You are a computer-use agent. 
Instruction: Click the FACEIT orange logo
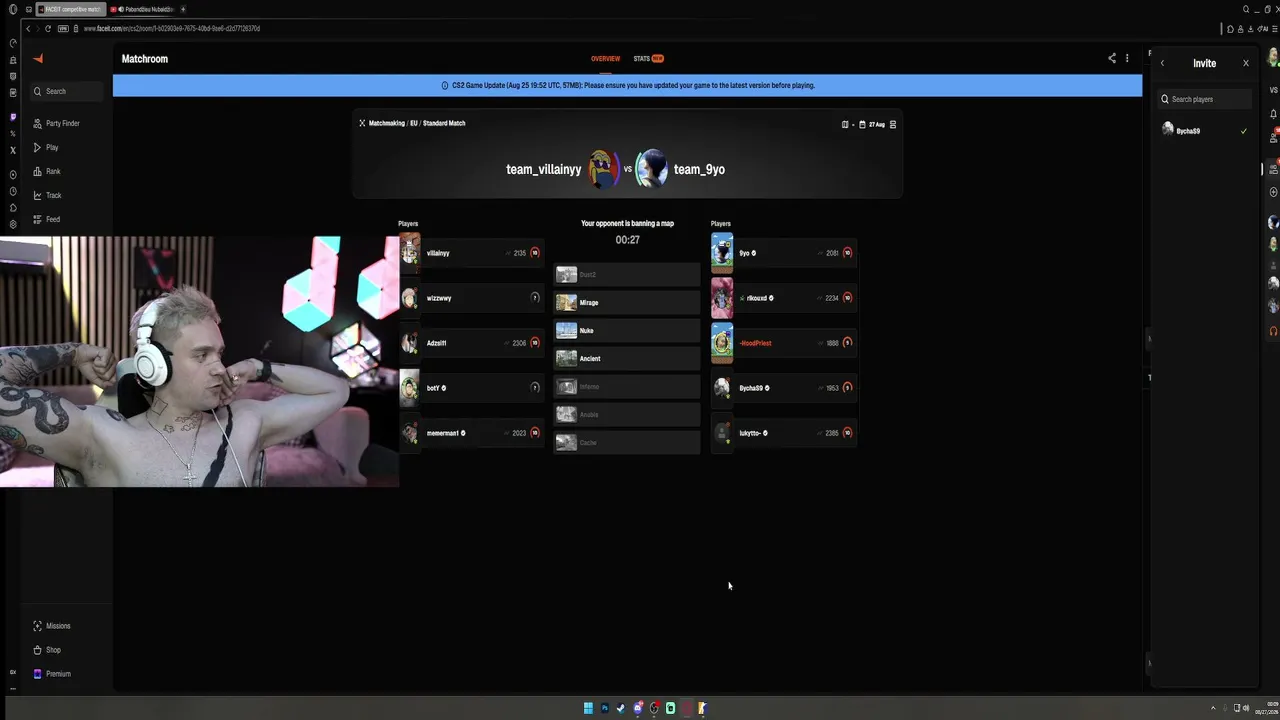pyautogui.click(x=38, y=59)
